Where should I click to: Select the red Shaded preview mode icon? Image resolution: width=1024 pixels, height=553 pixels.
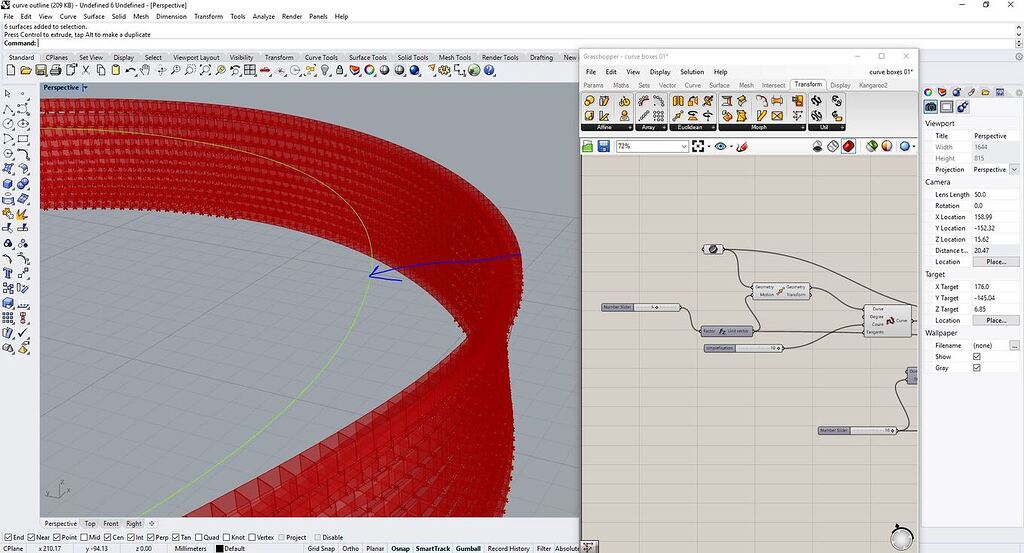click(848, 146)
